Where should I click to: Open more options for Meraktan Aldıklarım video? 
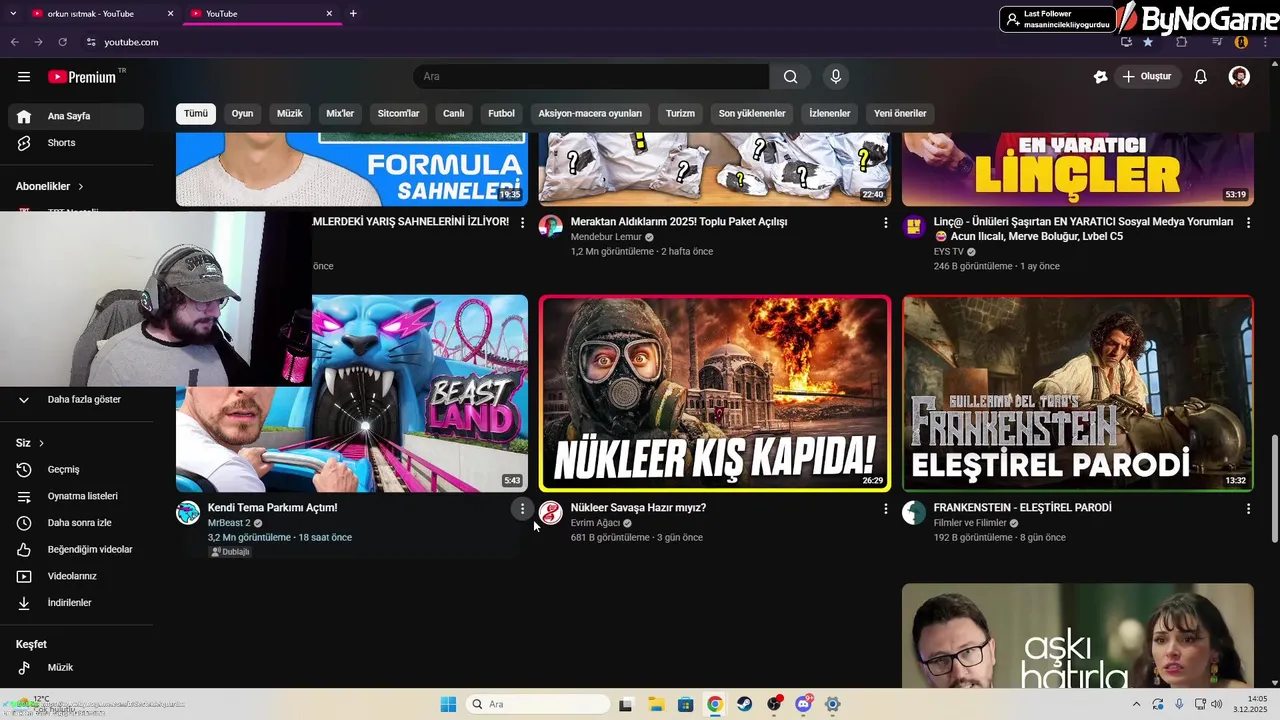point(885,223)
